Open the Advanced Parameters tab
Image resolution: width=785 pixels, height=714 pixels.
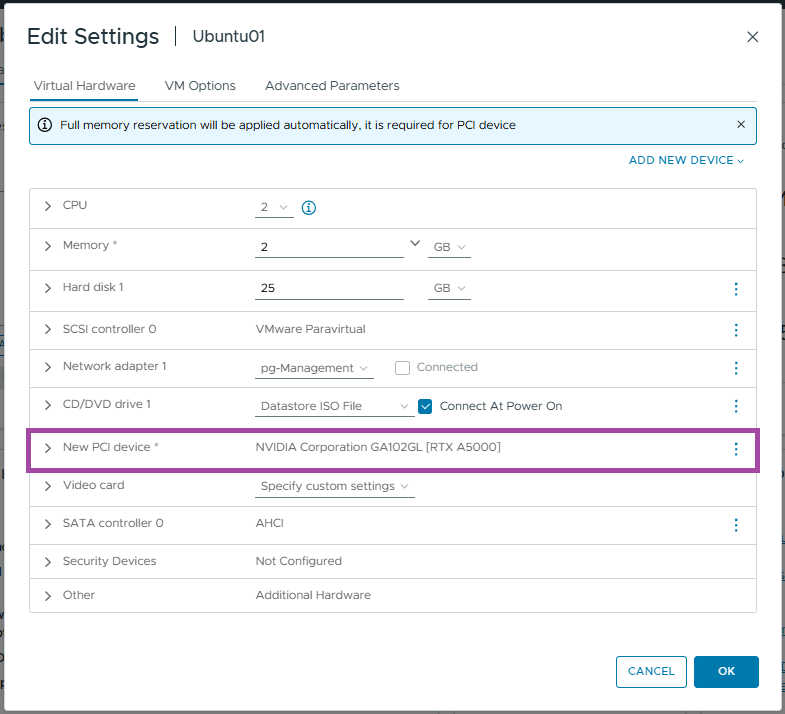[x=332, y=86]
